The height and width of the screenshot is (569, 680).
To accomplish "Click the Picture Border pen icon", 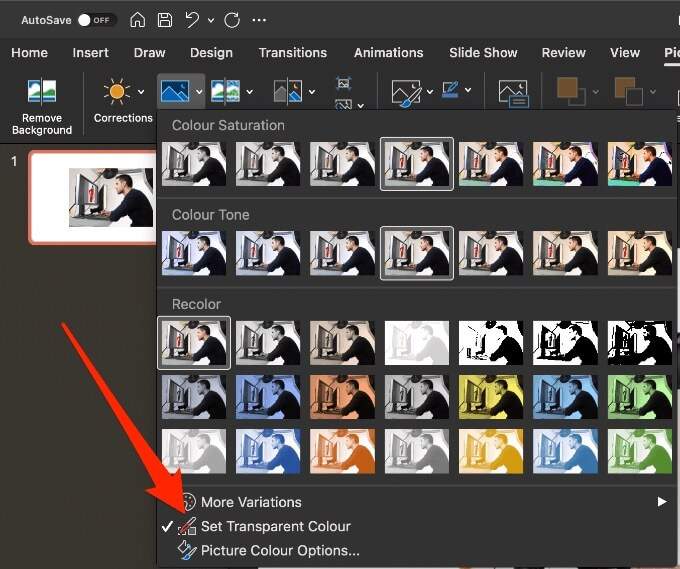I will click(451, 89).
